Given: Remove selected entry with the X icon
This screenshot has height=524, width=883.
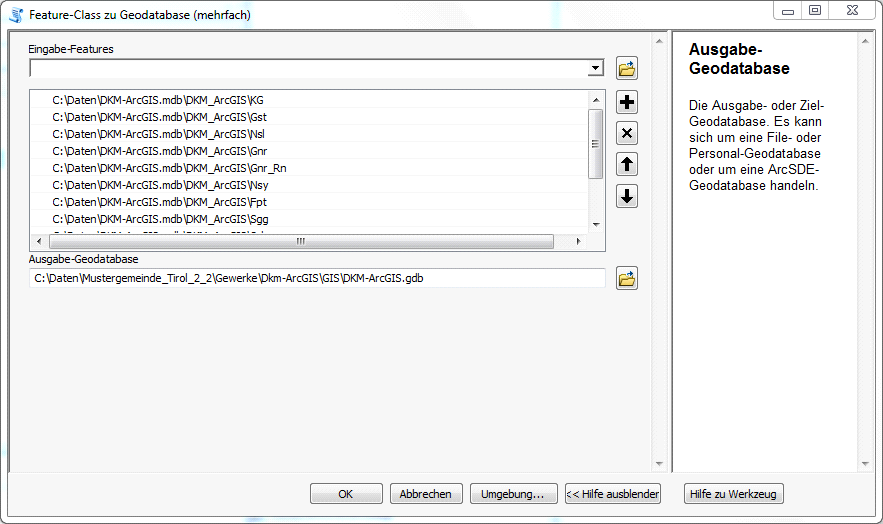Looking at the screenshot, I should 627,134.
